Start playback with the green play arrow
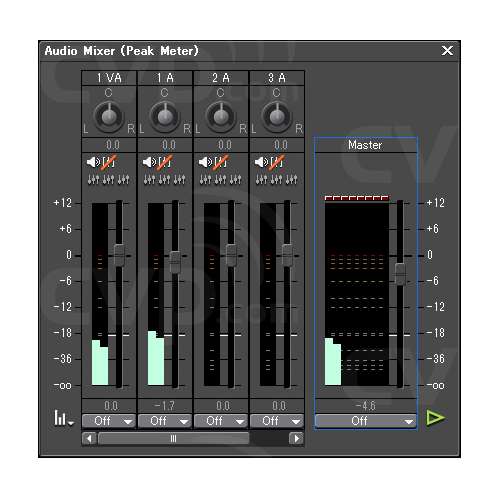500x500 pixels. point(435,418)
